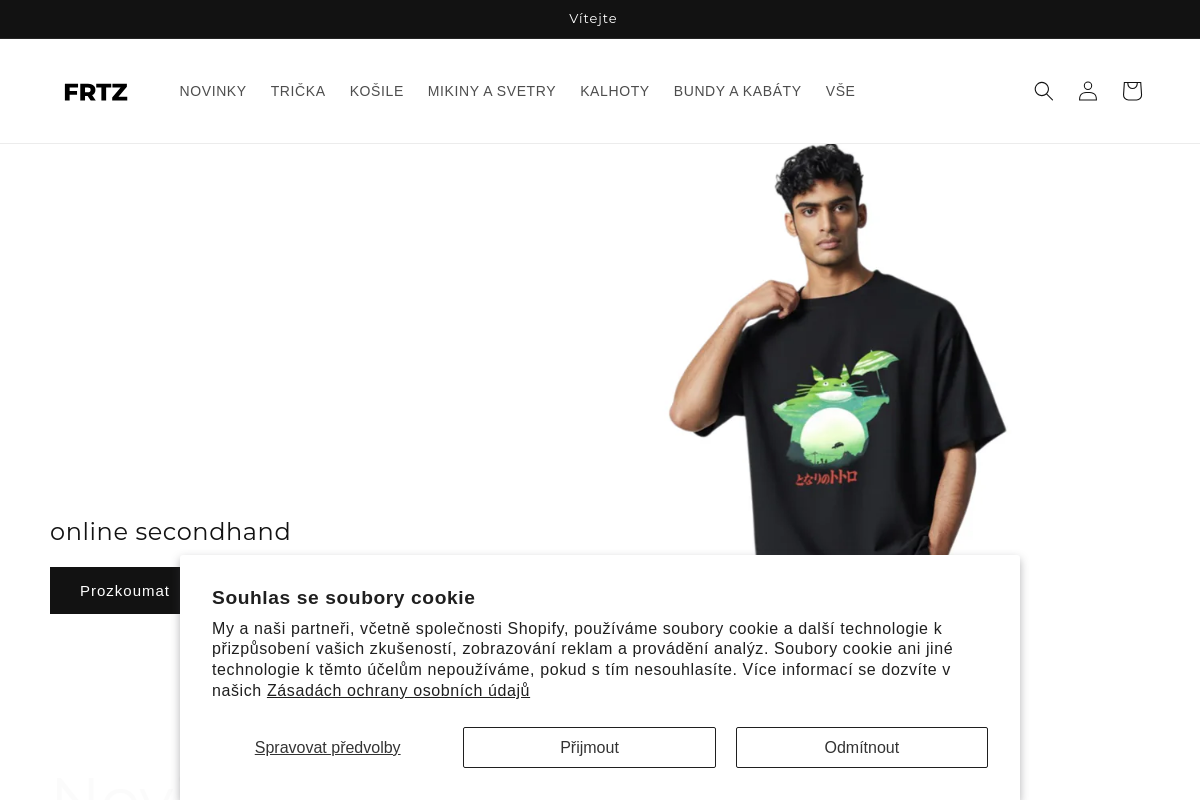Open the TRIČKA category
1200x800 pixels.
(x=298, y=91)
